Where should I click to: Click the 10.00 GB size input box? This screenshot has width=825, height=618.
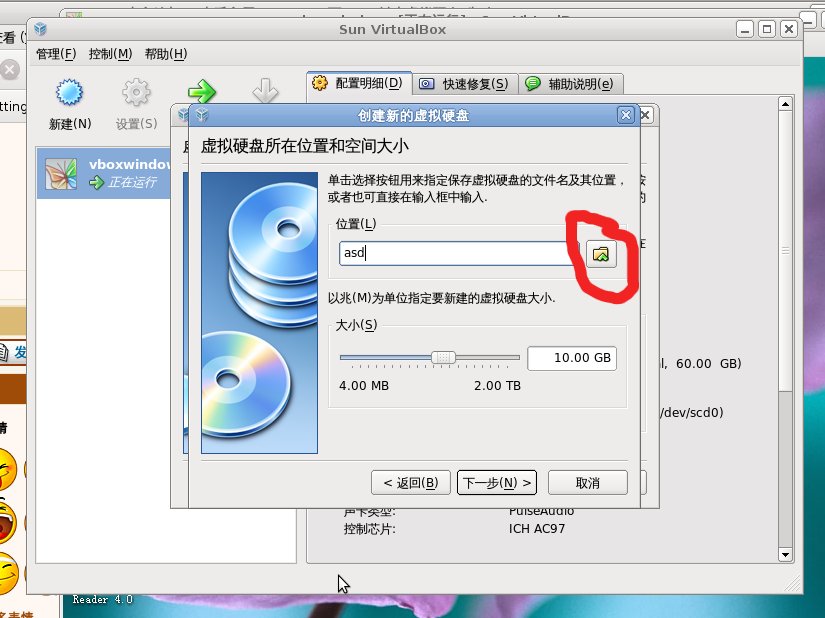tap(572, 358)
